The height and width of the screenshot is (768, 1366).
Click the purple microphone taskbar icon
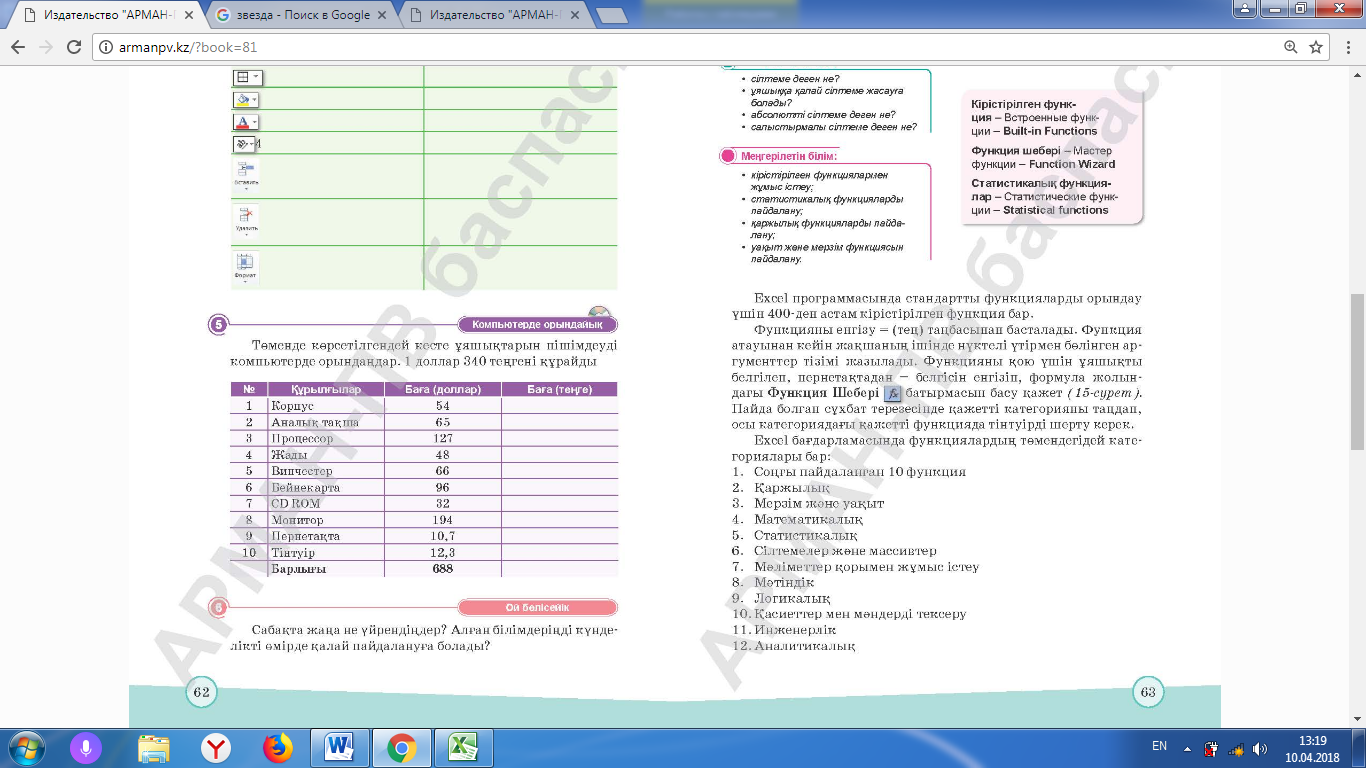(x=87, y=747)
